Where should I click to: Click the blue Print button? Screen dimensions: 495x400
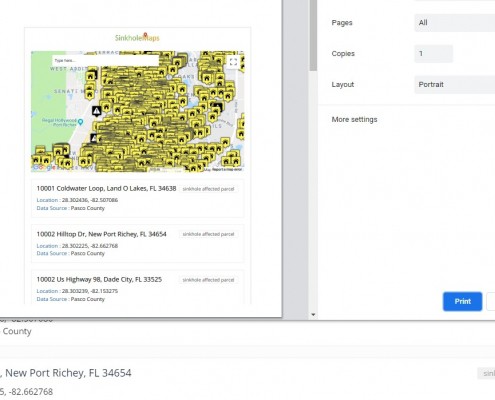(x=462, y=301)
